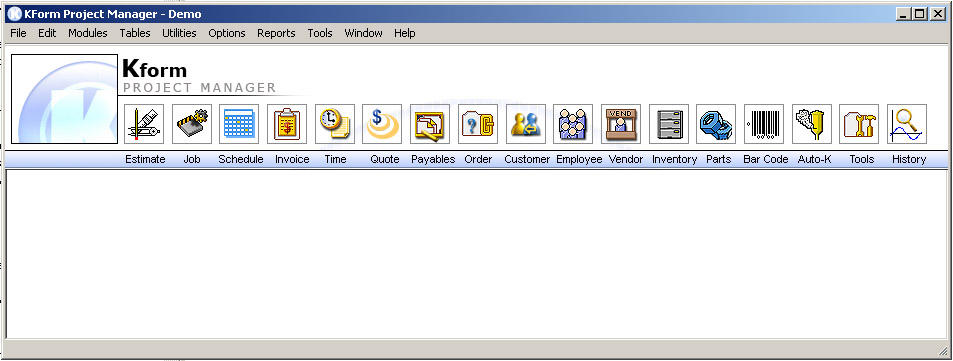Open the Quote dollar icon
The width and height of the screenshot is (953, 361).
tap(382, 124)
